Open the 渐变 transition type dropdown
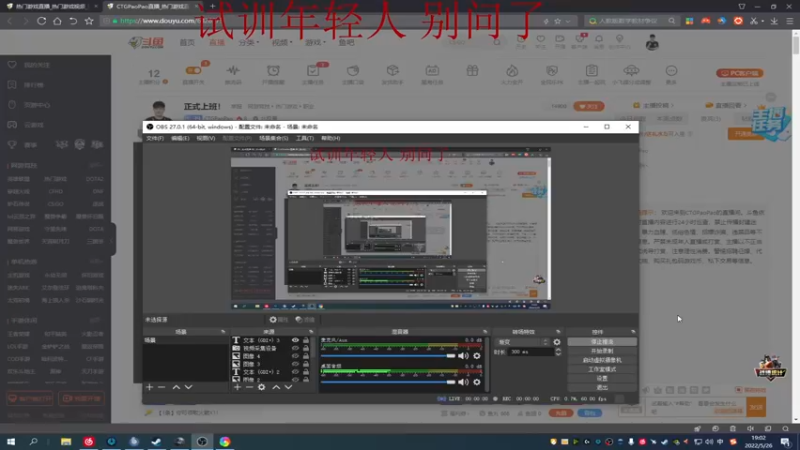Image resolution: width=800 pixels, height=450 pixels. pyautogui.click(x=523, y=342)
